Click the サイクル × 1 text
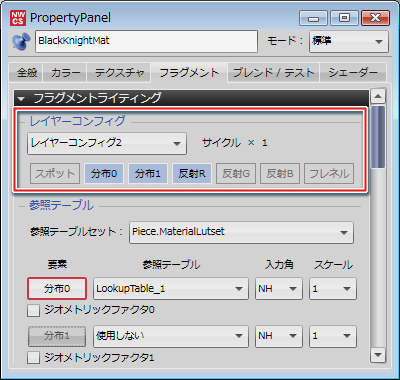Viewport: 400px width, 380px height. pyautogui.click(x=235, y=143)
